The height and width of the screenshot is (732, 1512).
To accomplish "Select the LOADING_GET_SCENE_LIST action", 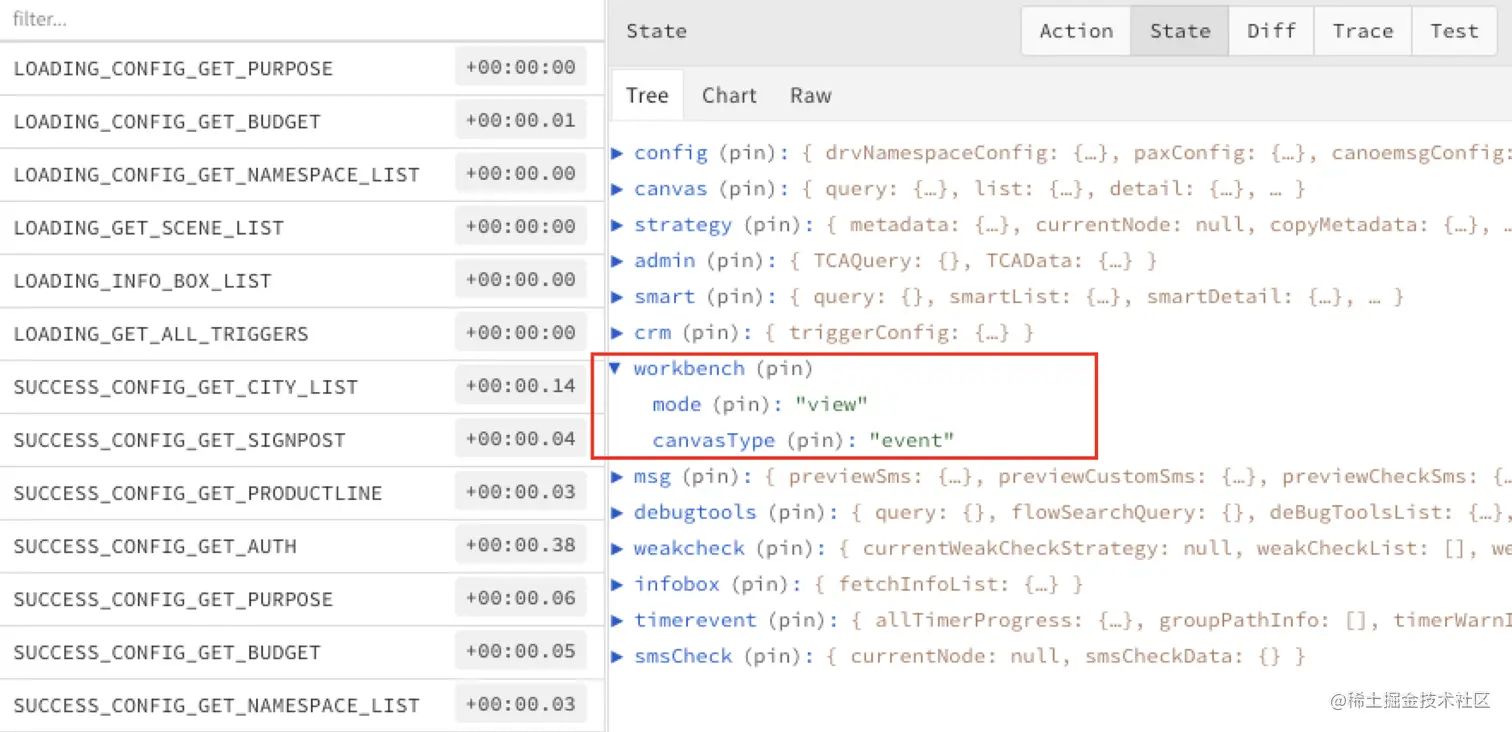I will [x=149, y=228].
